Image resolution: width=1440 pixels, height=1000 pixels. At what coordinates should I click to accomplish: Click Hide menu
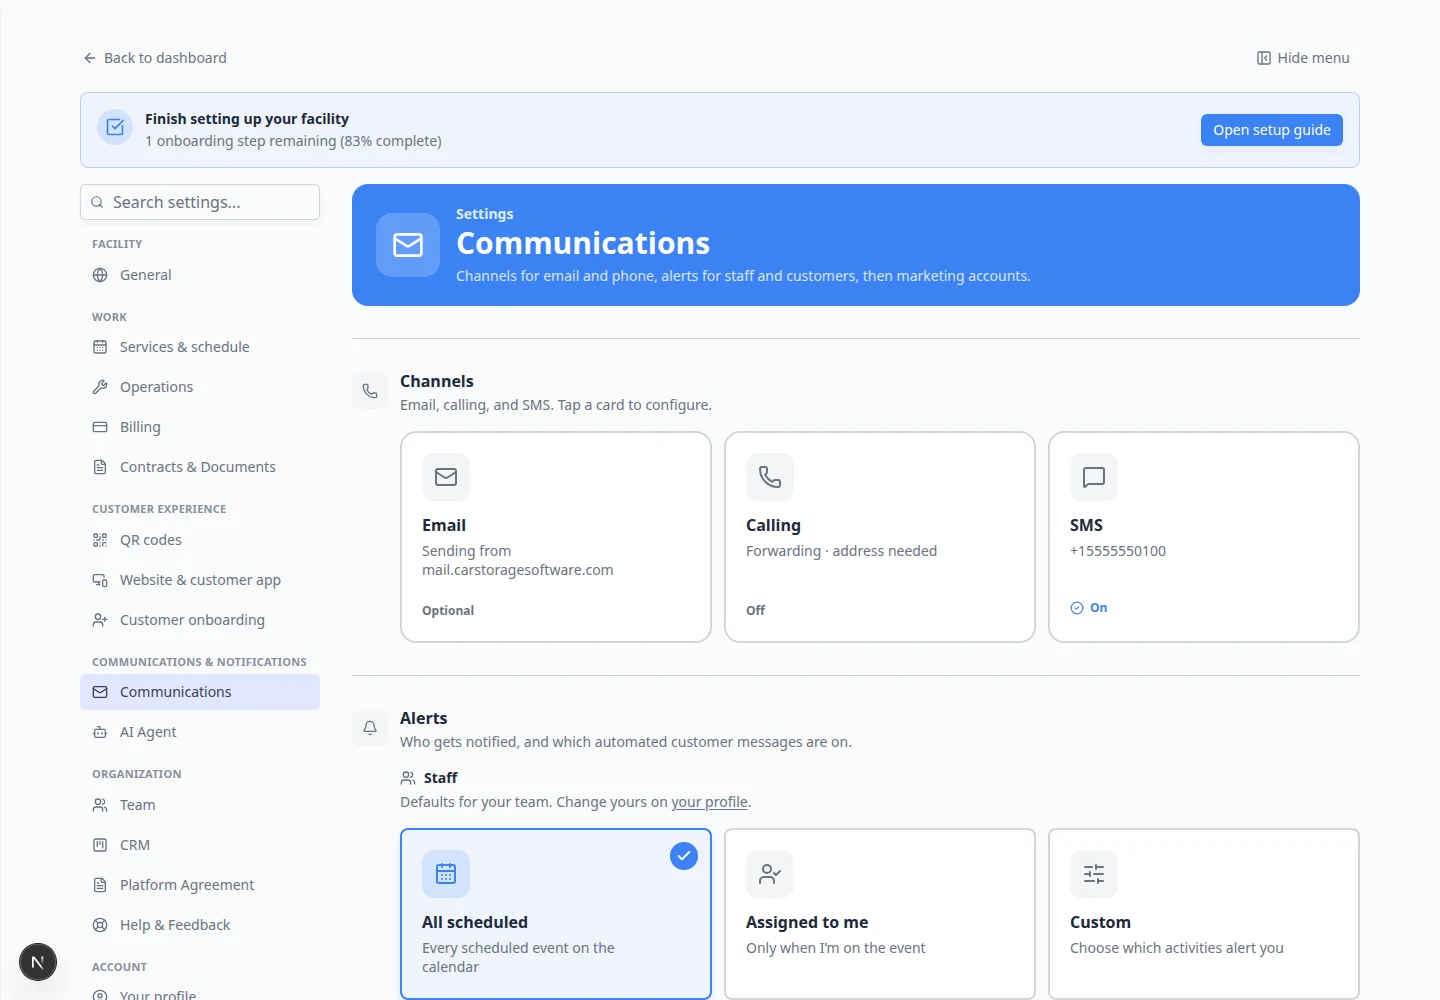click(1303, 58)
